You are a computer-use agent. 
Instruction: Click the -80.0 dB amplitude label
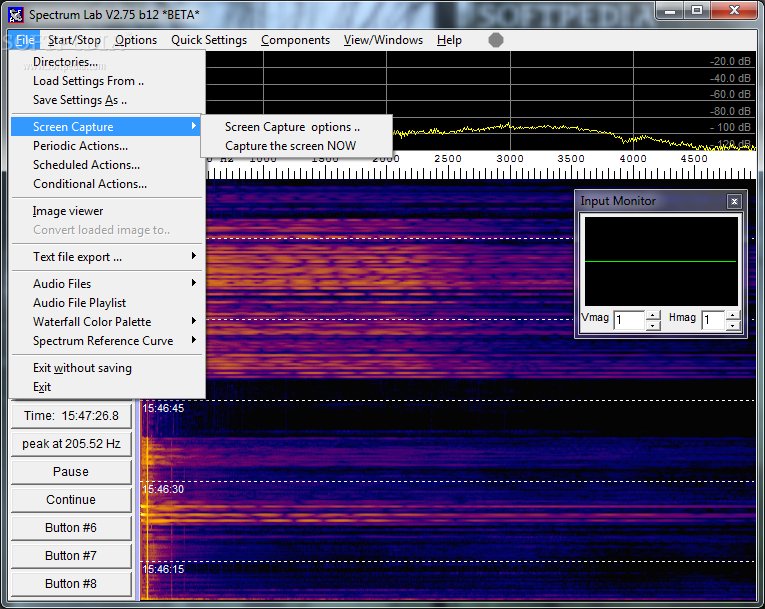730,111
